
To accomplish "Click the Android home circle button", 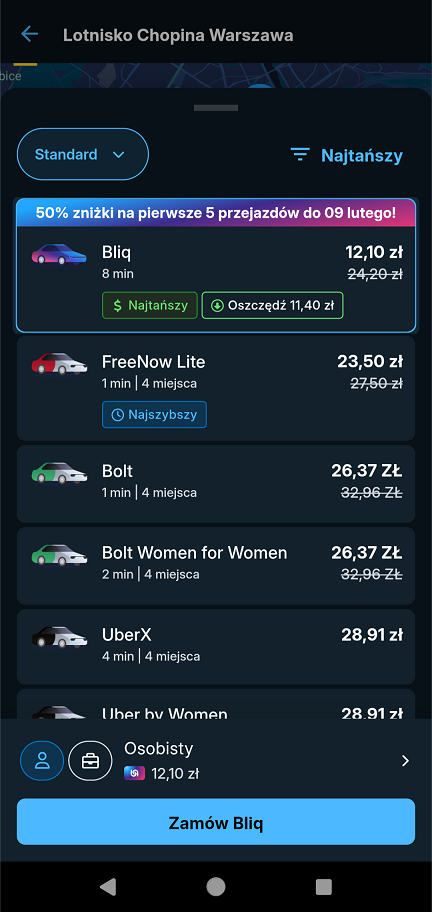I will point(216,886).
